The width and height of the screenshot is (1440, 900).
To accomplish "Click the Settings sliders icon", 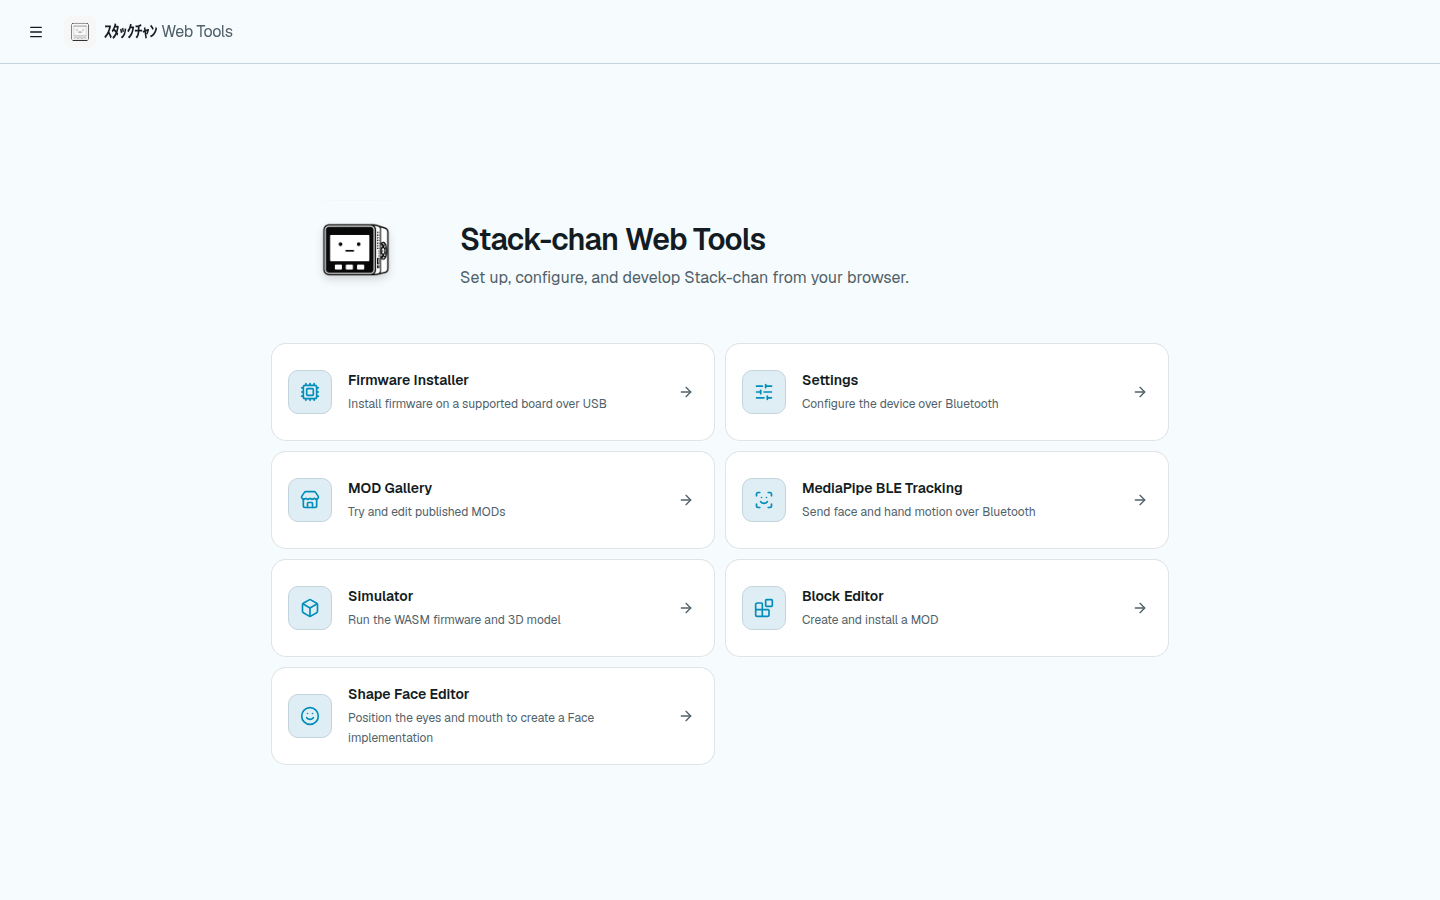I will (764, 392).
